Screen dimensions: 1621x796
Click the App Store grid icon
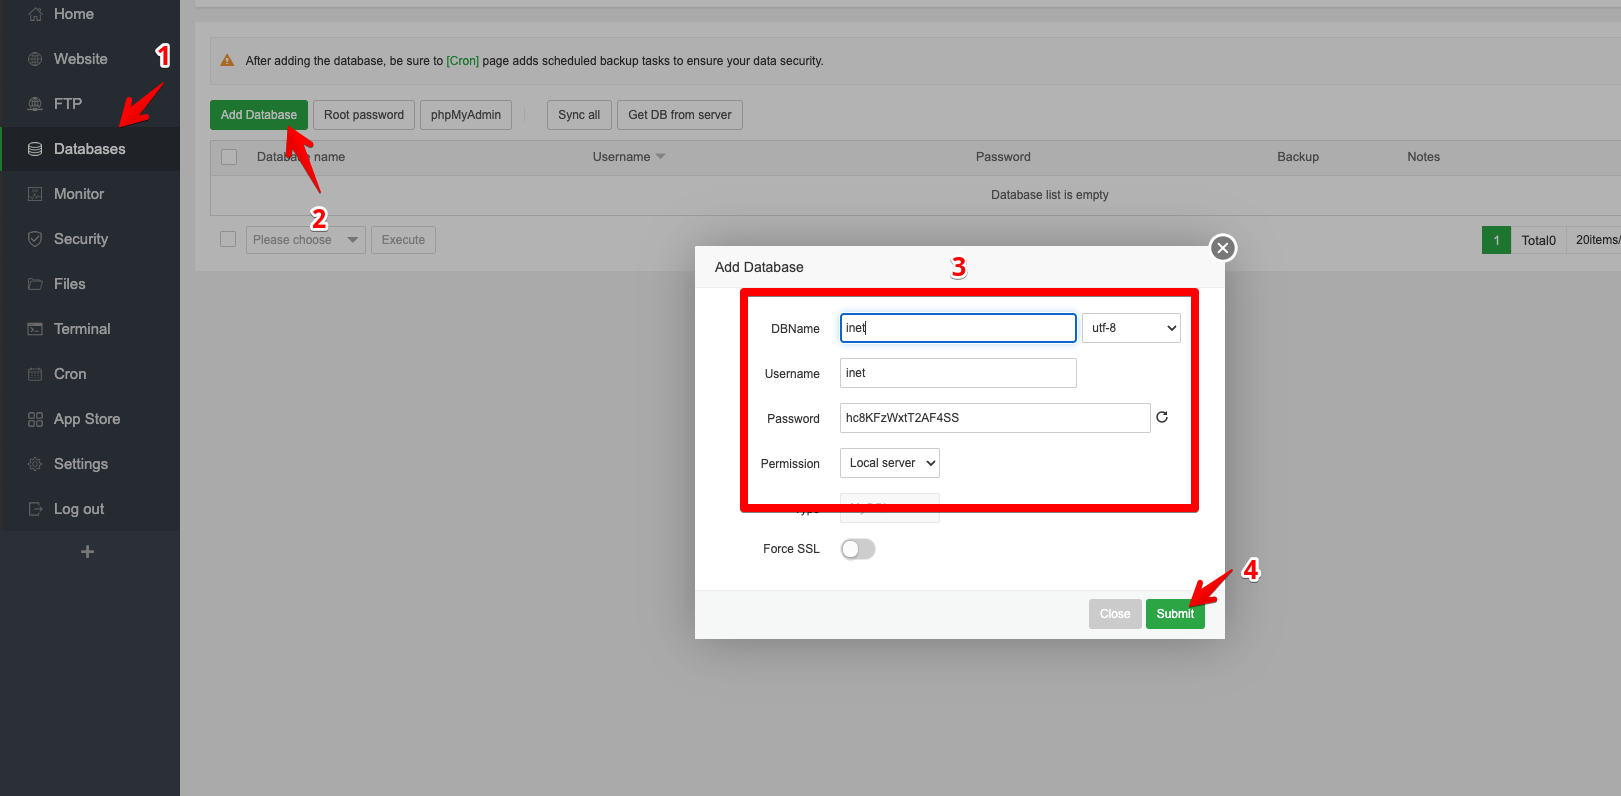point(35,419)
